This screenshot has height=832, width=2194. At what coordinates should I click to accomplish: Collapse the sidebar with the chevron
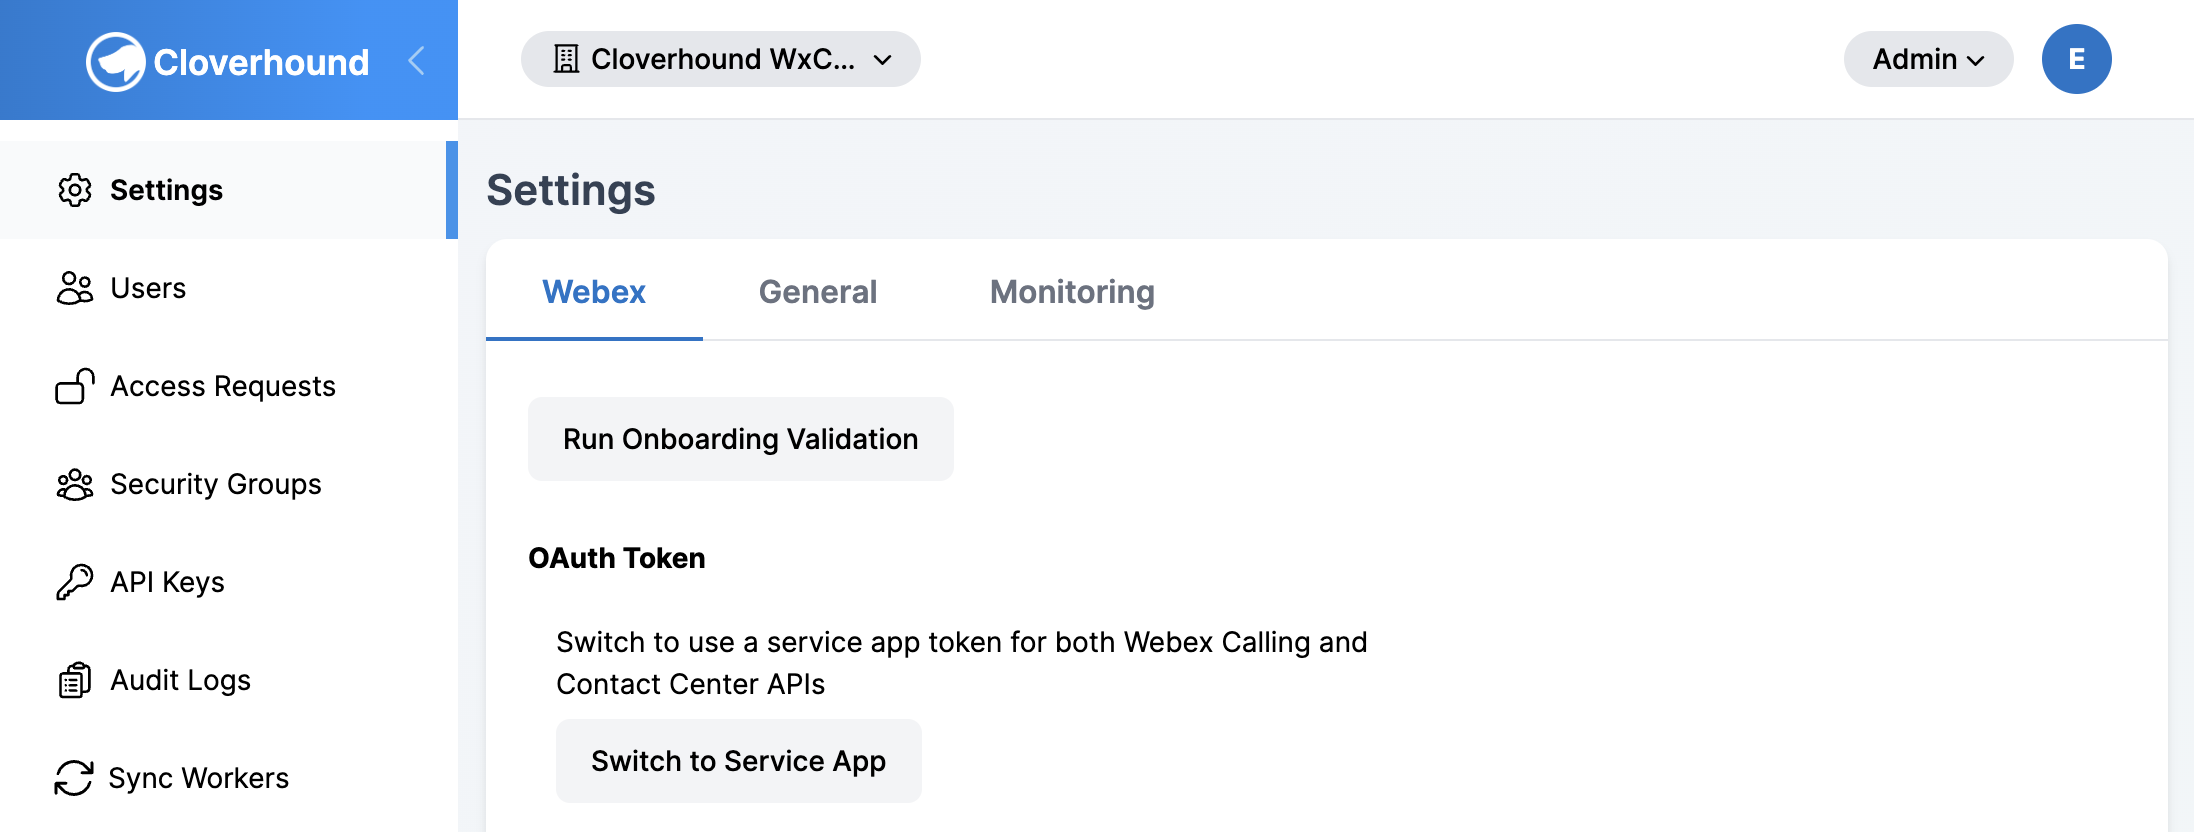[416, 59]
